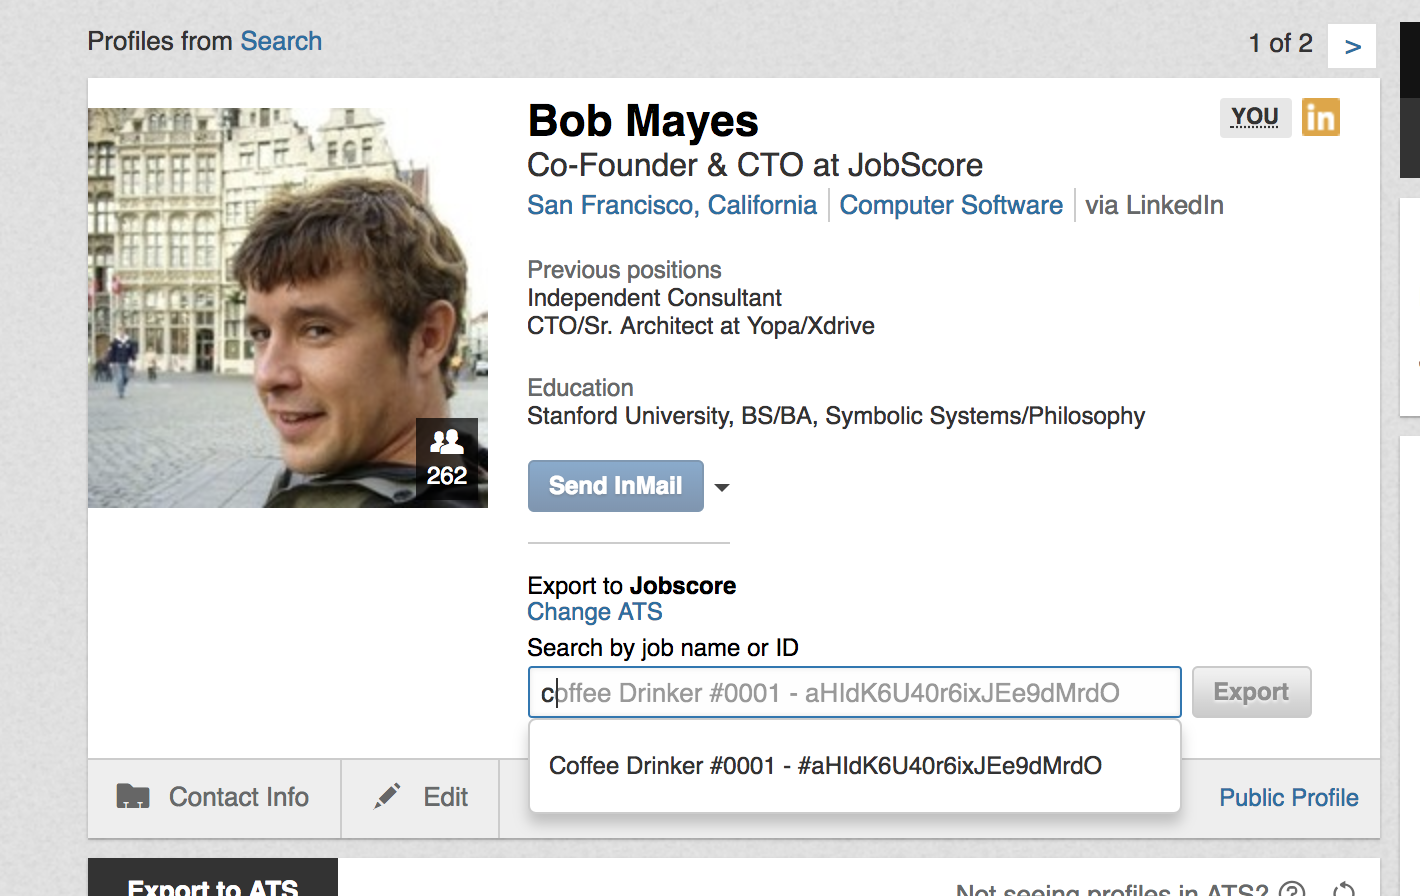Click the Send InMail button
Viewport: 1420px width, 896px height.
(616, 486)
